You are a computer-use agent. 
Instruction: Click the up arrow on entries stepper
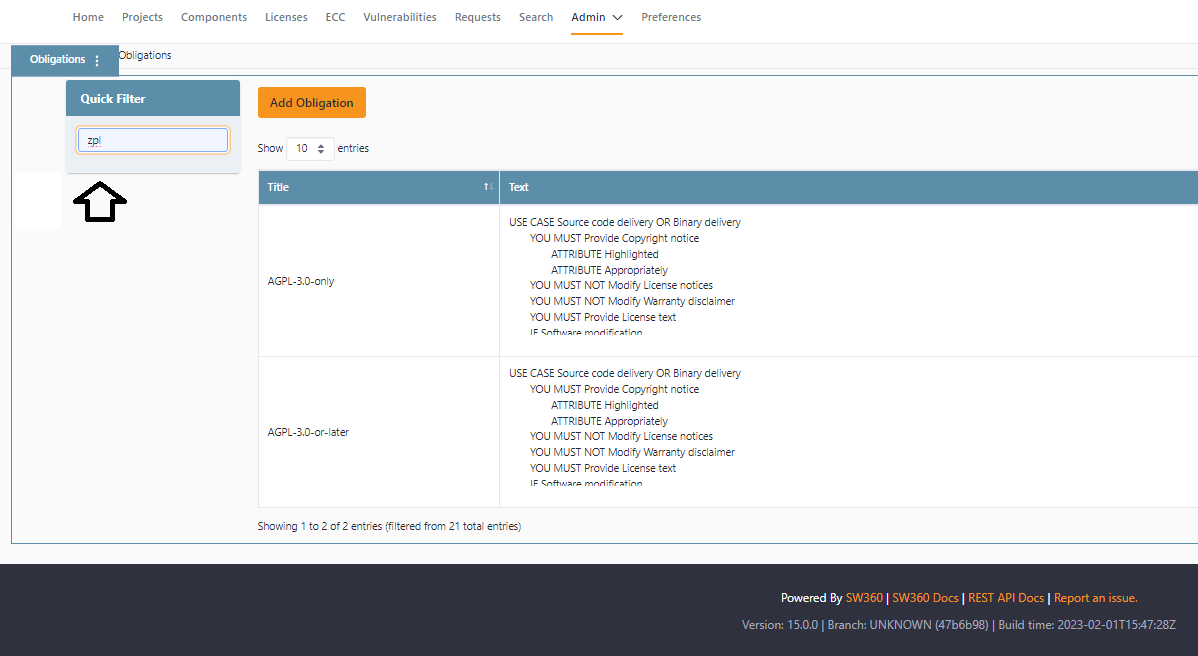[320, 143]
